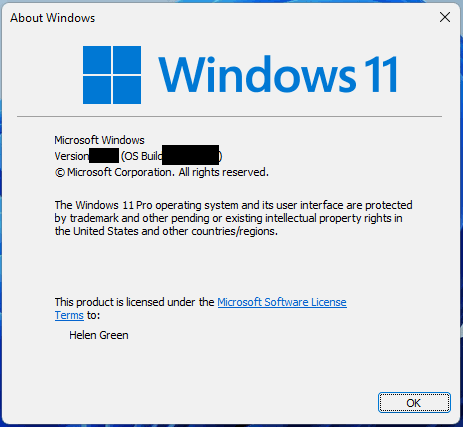Close the About Windows dialog

point(445,17)
